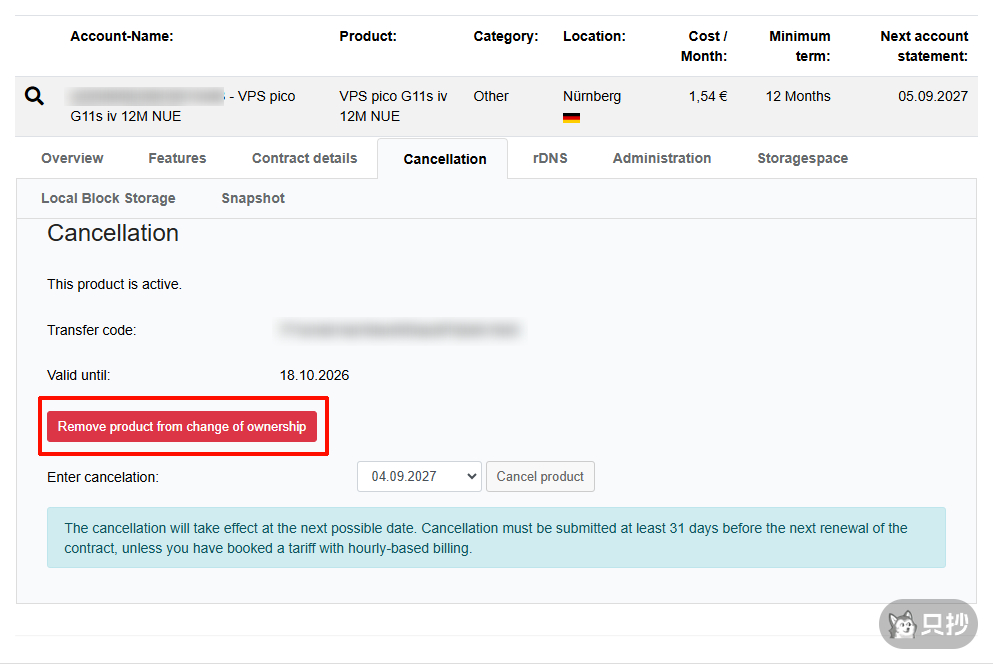Click the Minimum term column header
The image size is (993, 664).
point(800,46)
